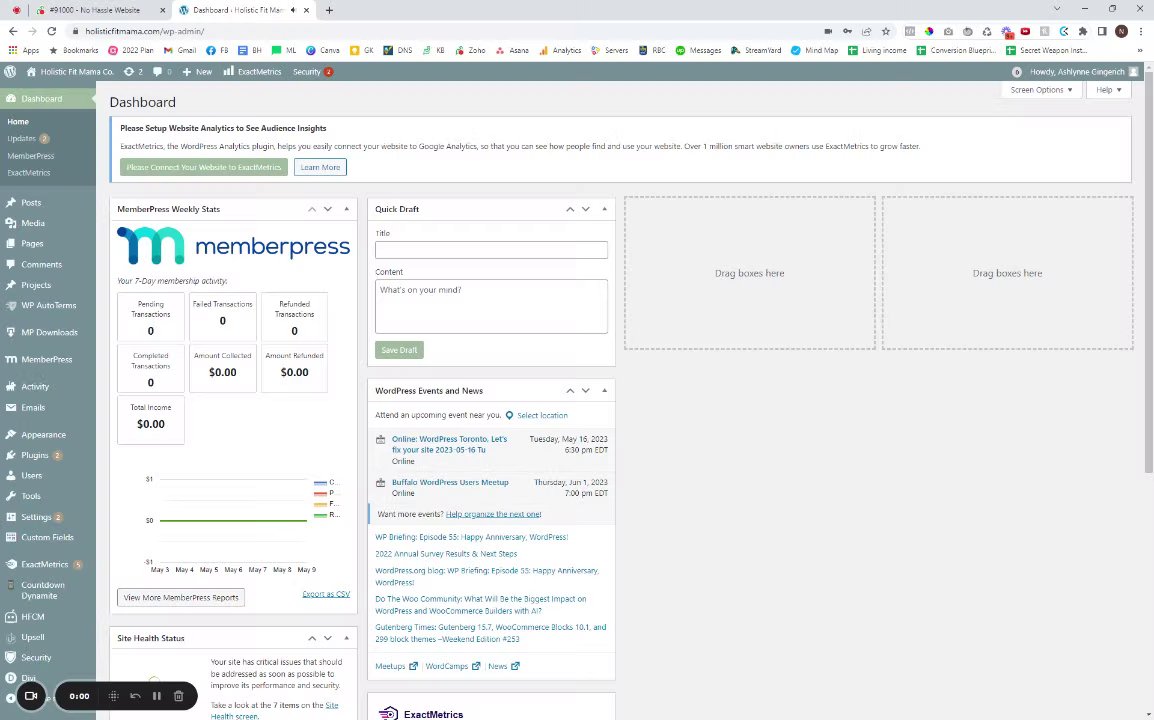This screenshot has width=1154, height=720.
Task: Open Projects in sidebar
Action: tap(36, 285)
